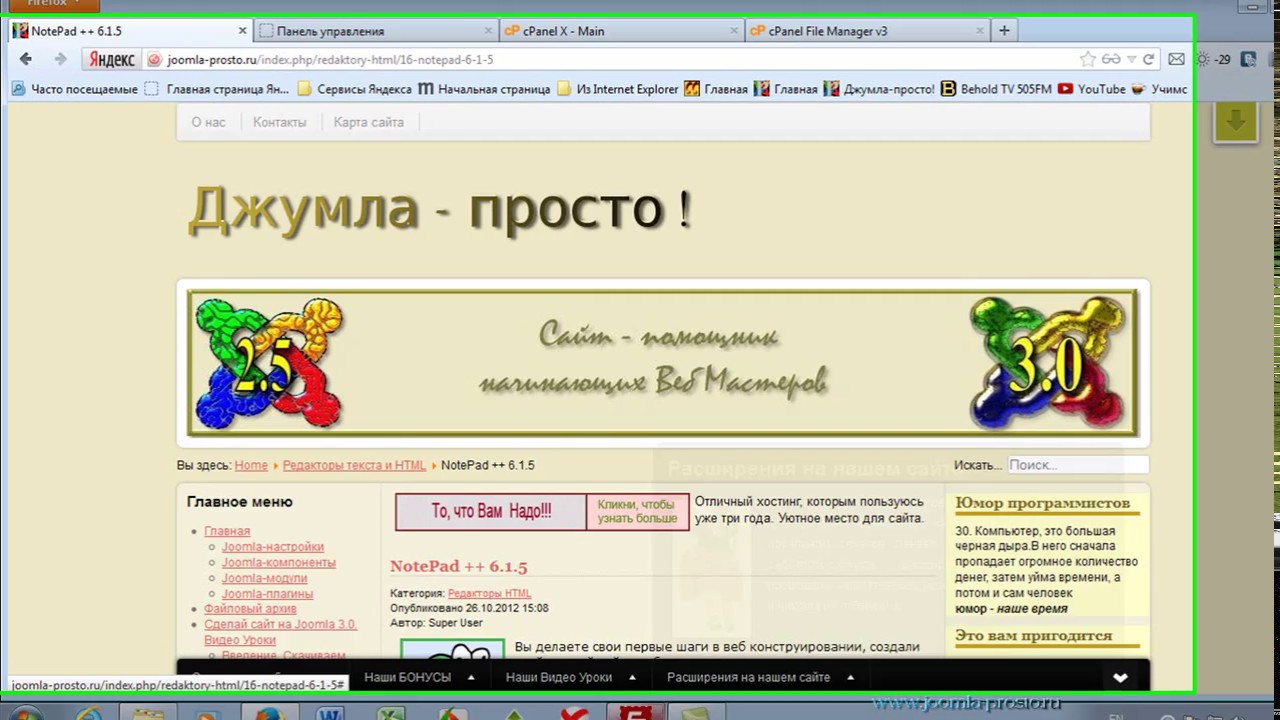Click the browser forward arrow
Screen dimensions: 1280x720
tap(60, 59)
